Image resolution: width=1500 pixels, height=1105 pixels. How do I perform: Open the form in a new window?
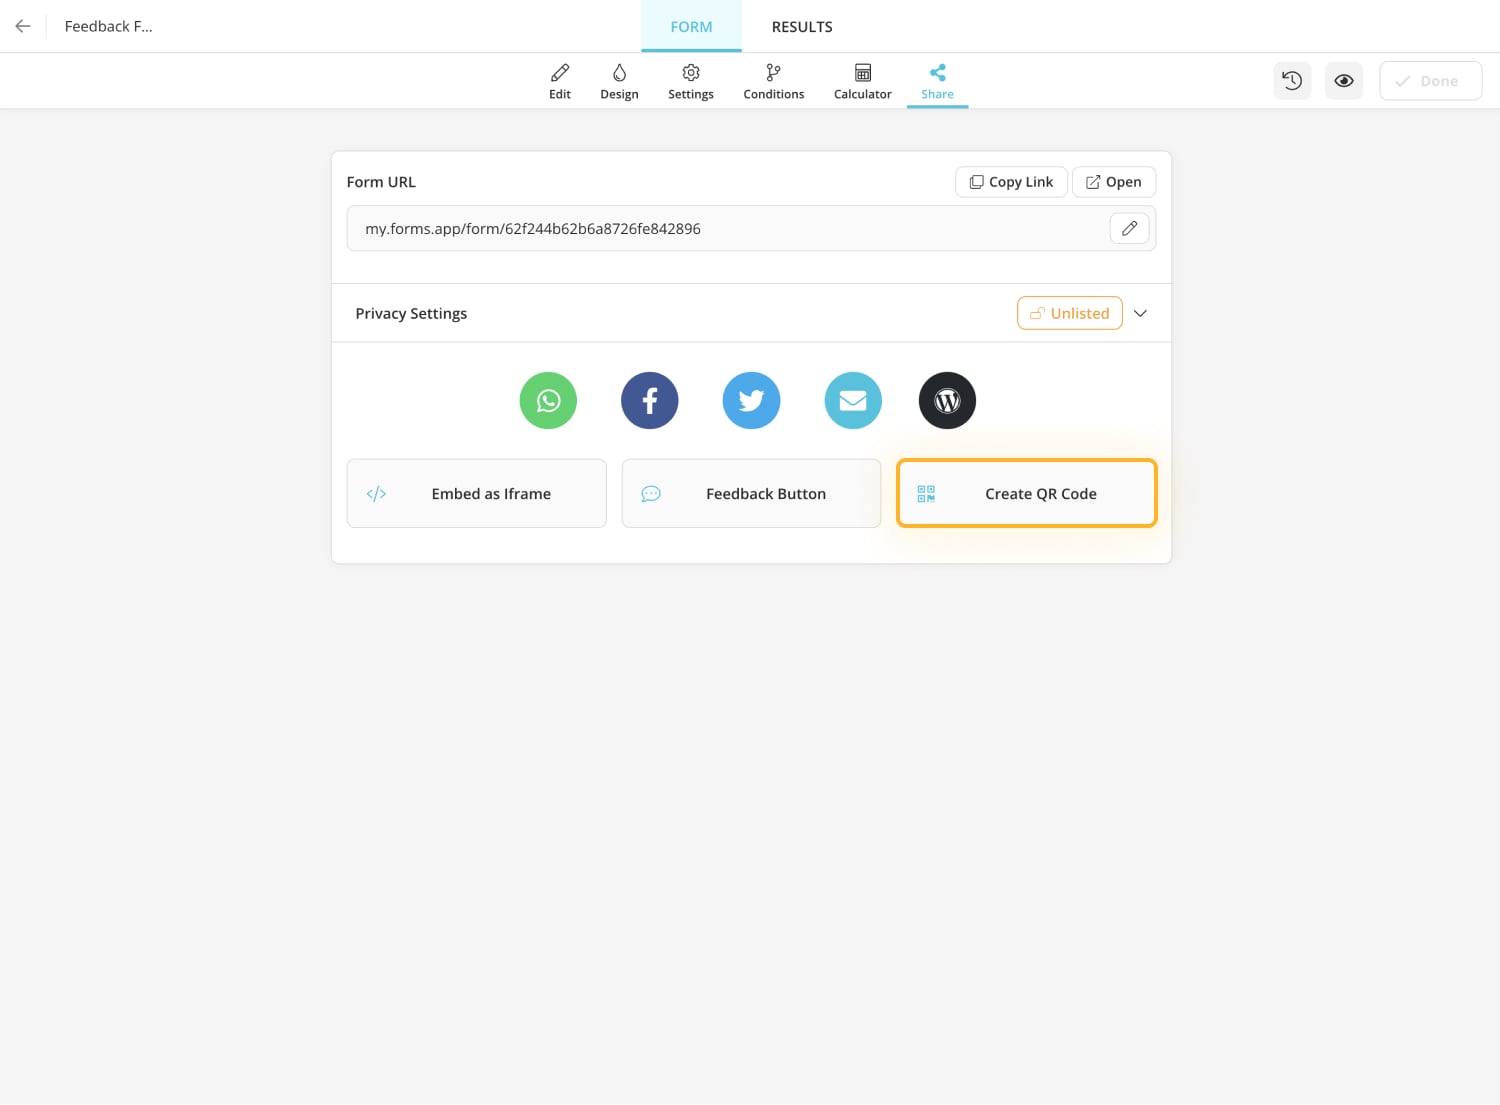1113,181
